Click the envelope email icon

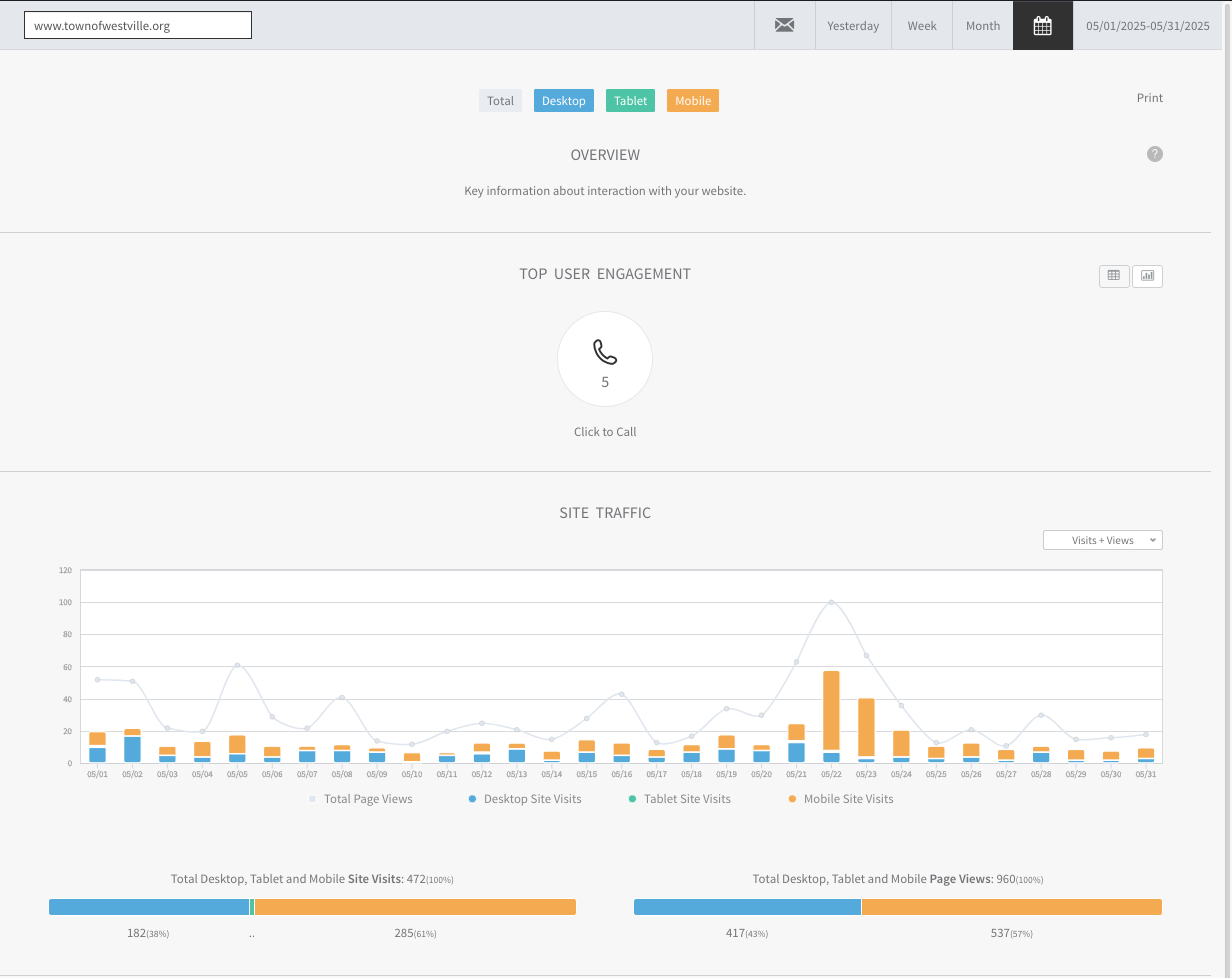tap(784, 25)
